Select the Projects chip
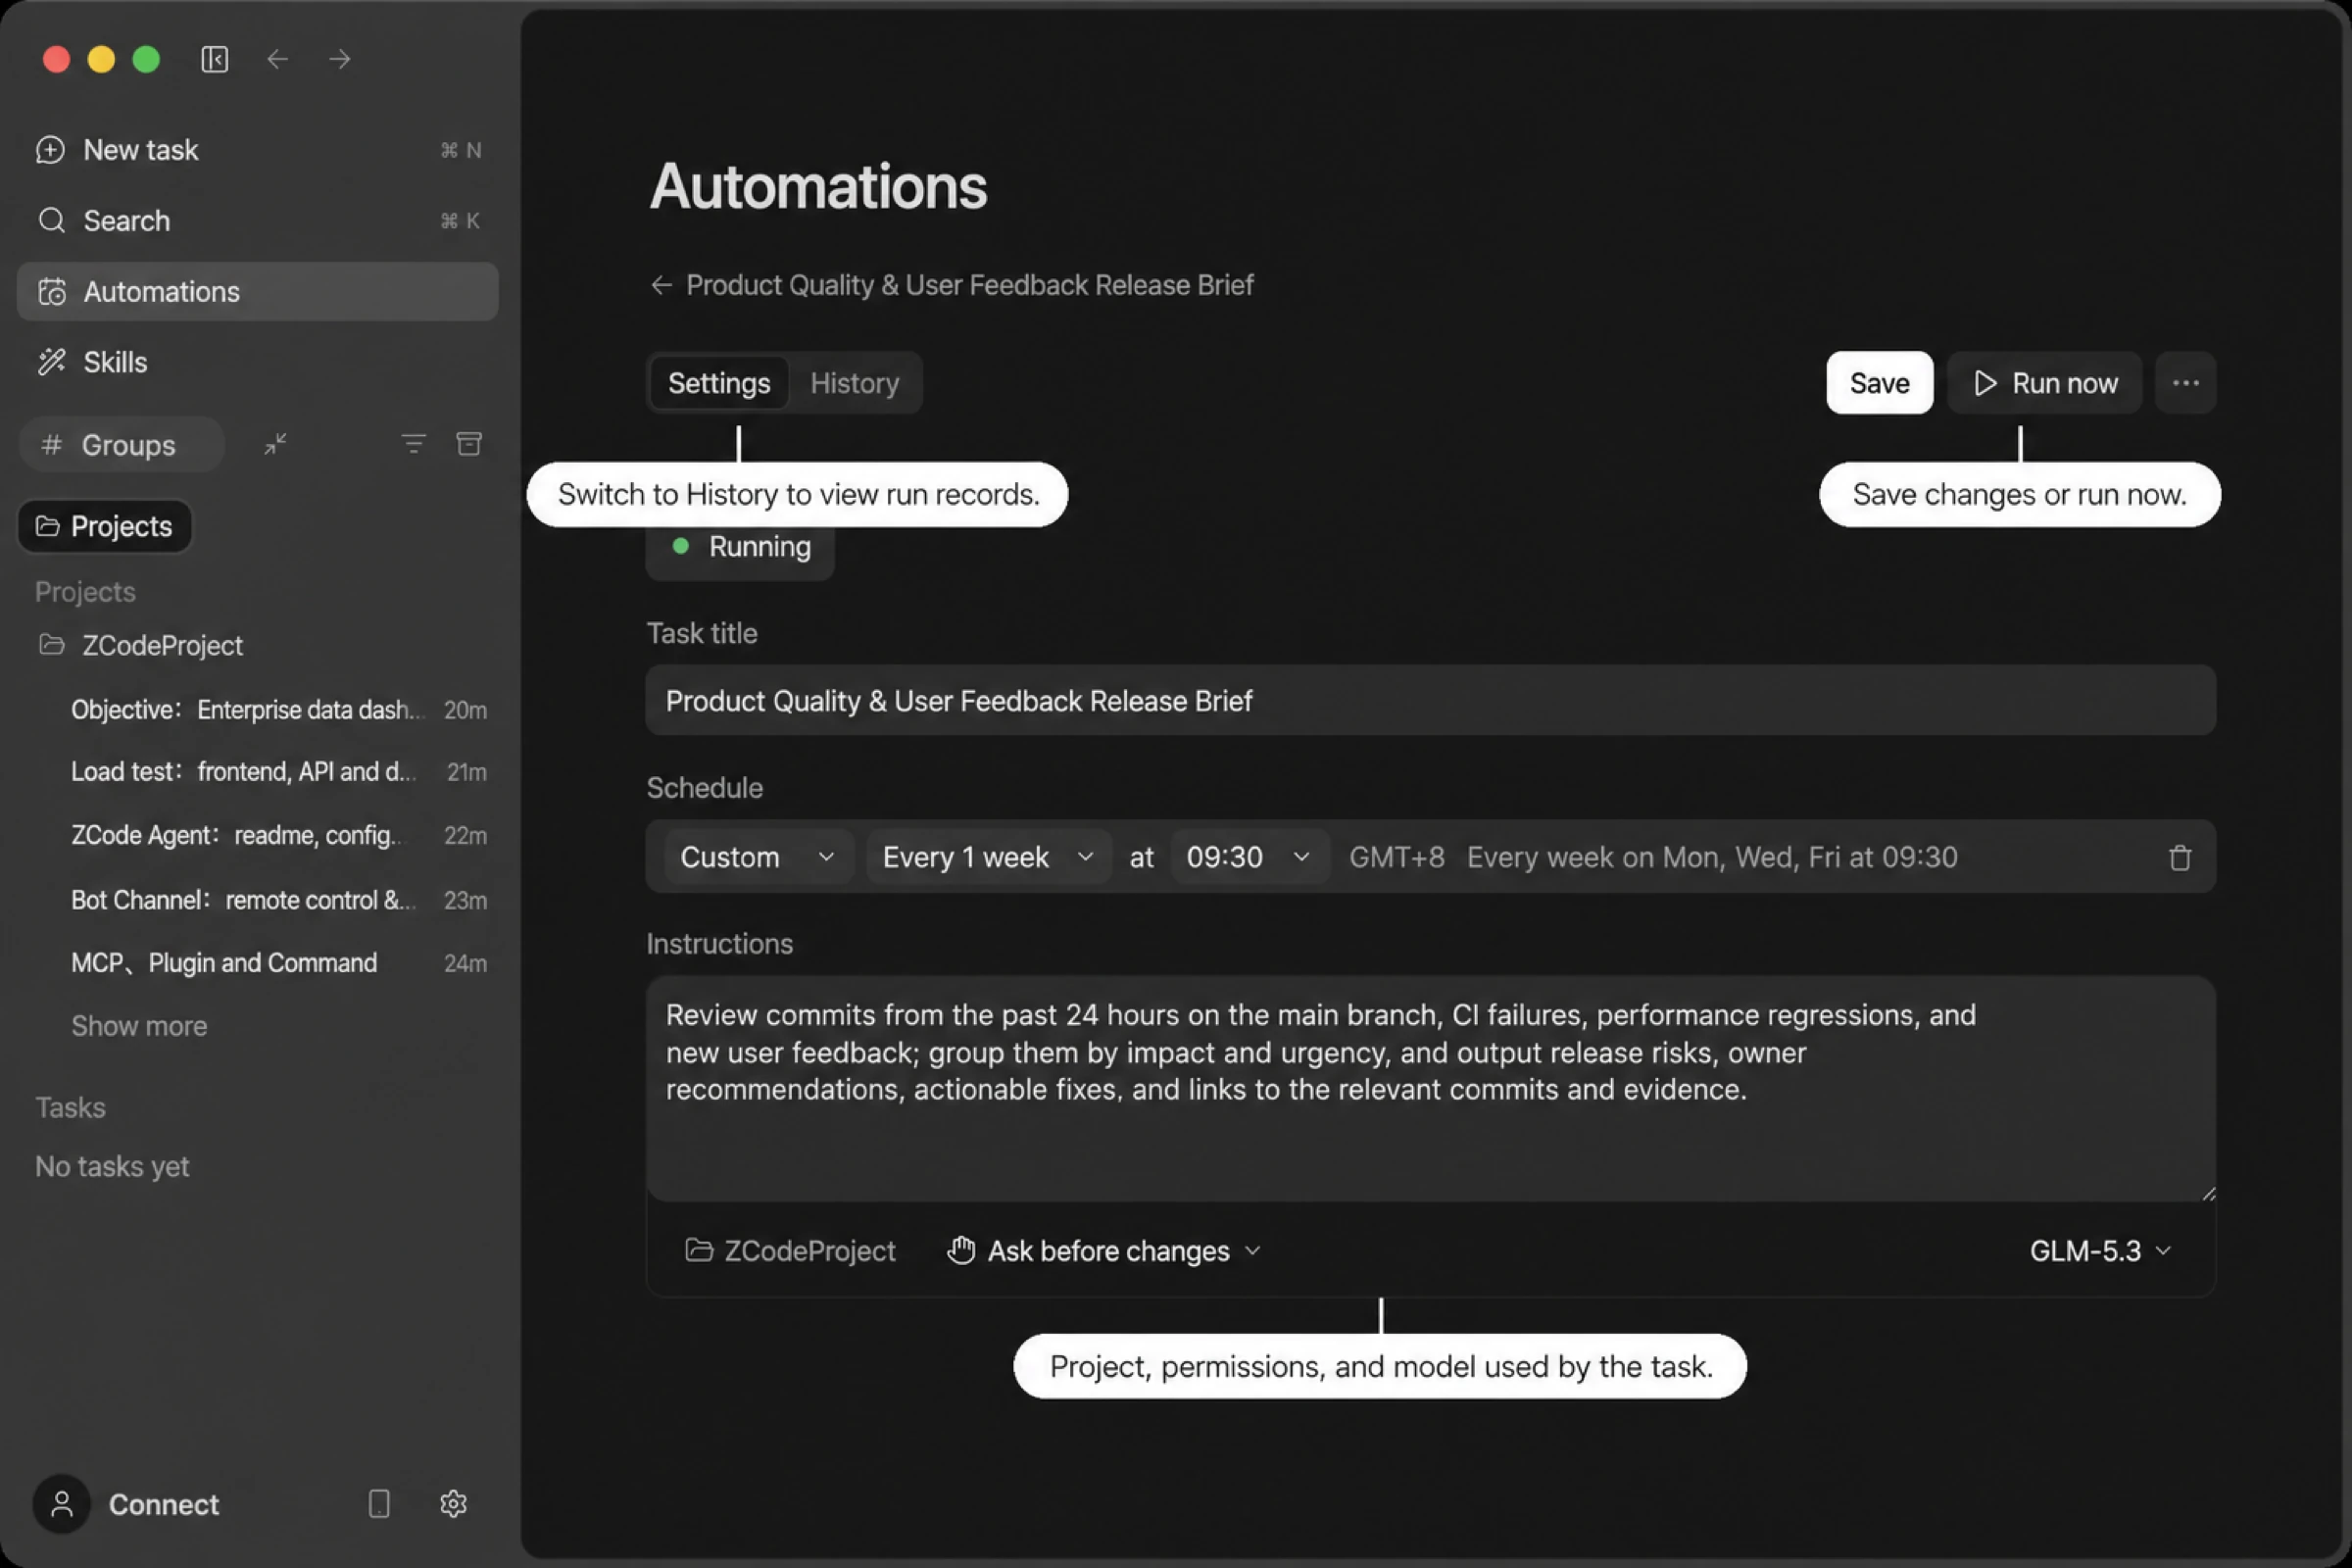Screen dimensions: 2352x1568 click(104, 526)
